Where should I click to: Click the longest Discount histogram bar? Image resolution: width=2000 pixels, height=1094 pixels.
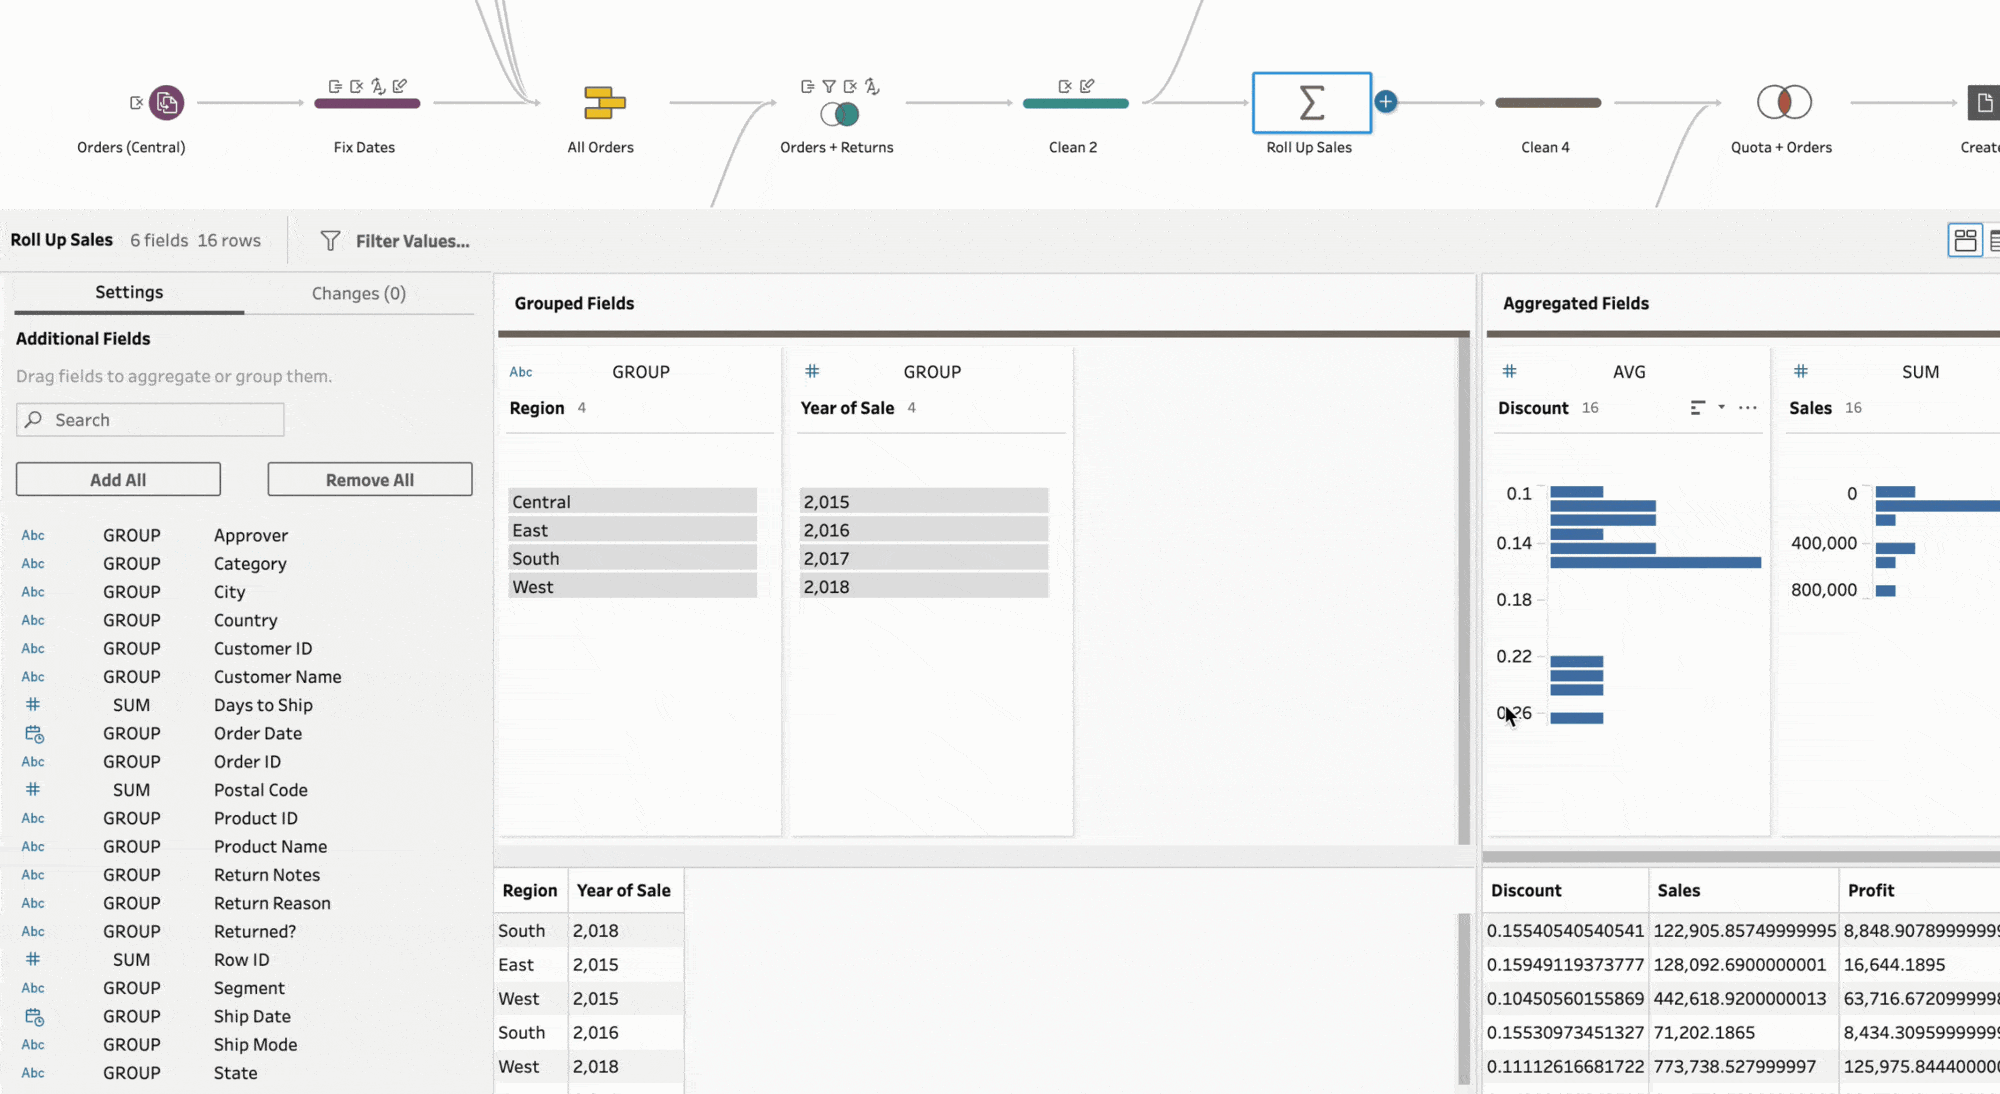(1655, 563)
